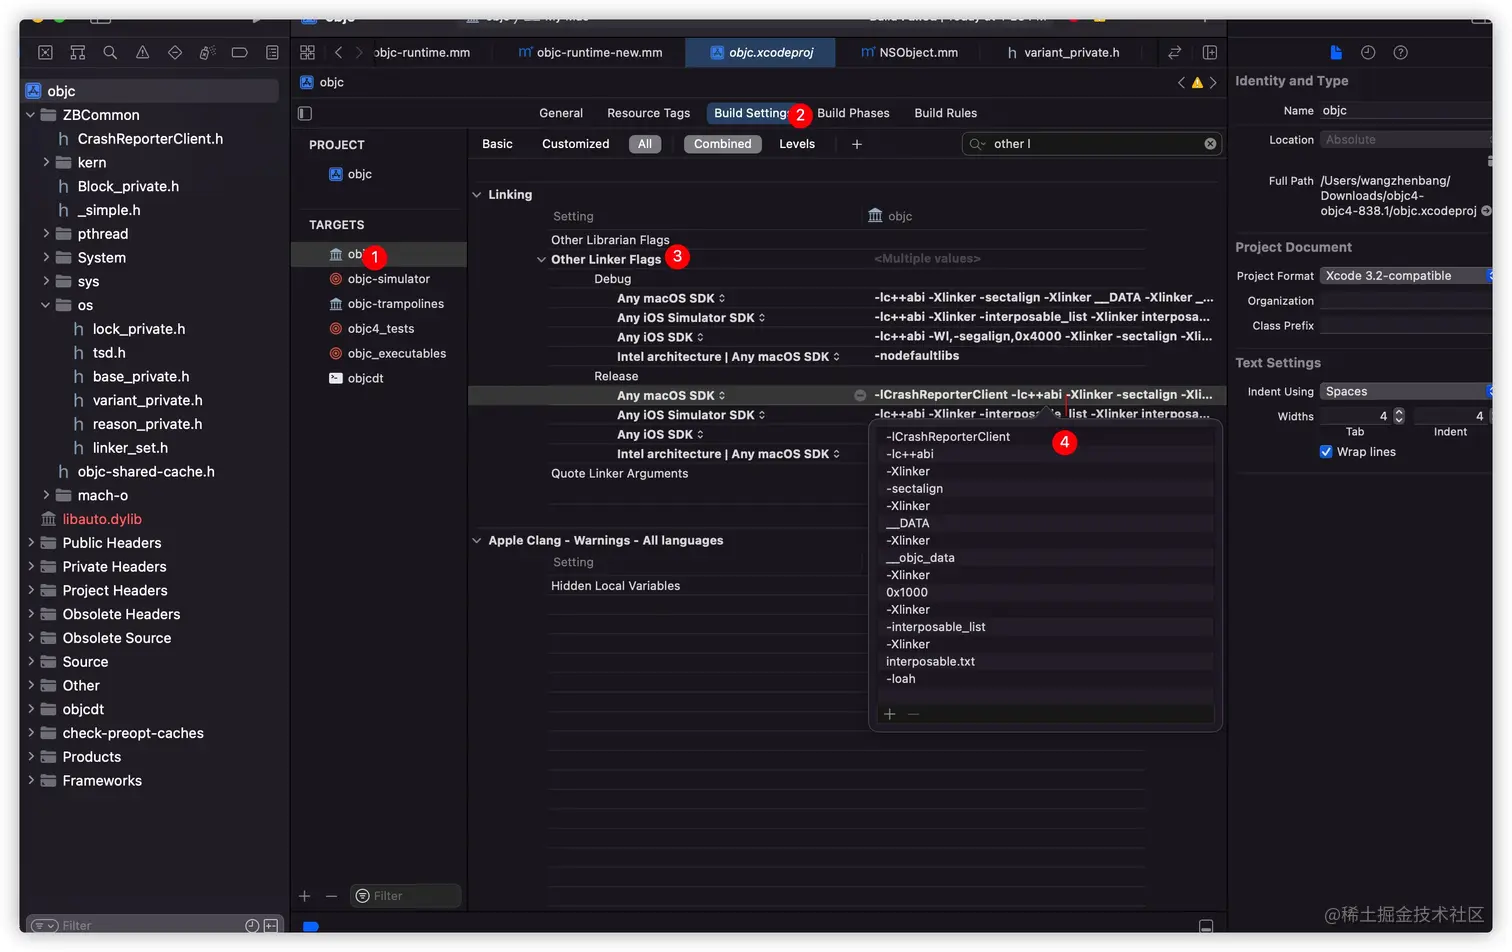Reveal project file in Finder arrow

[x=1486, y=211]
